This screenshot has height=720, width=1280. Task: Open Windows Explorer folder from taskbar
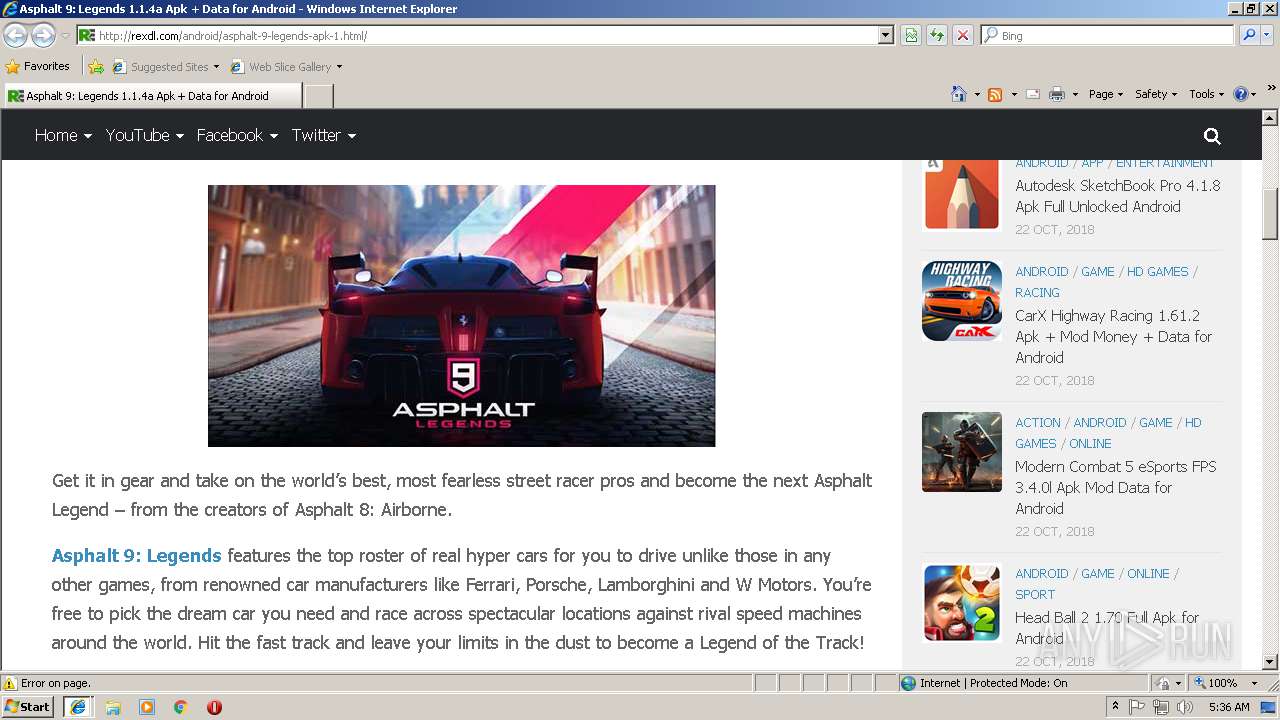[x=113, y=707]
